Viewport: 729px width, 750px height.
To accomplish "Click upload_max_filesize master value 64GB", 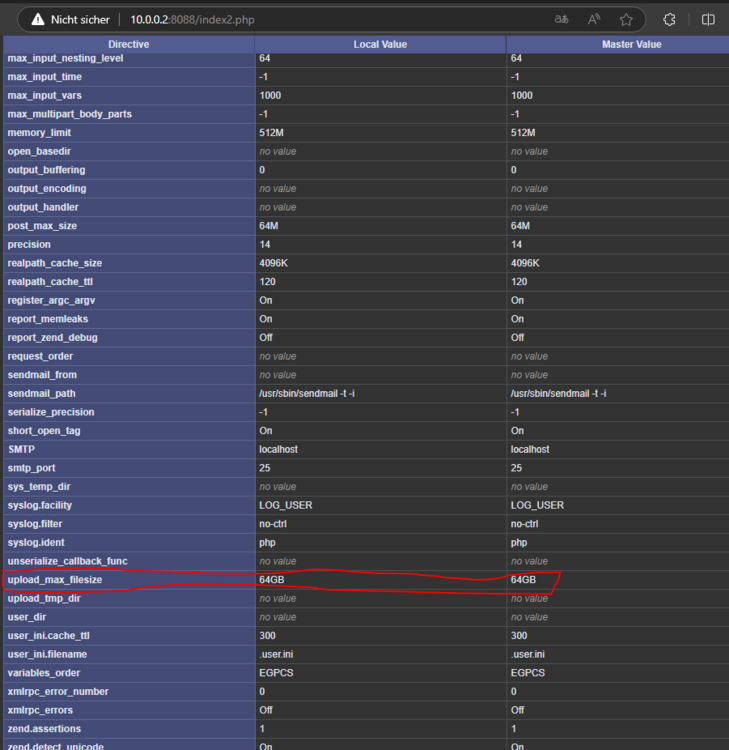I will (x=523, y=580).
